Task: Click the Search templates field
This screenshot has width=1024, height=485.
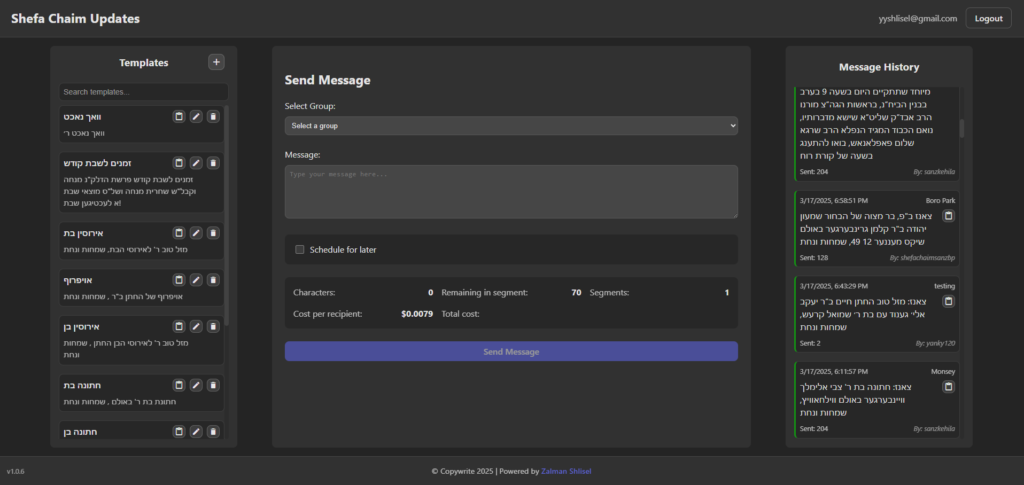Action: click(x=144, y=92)
